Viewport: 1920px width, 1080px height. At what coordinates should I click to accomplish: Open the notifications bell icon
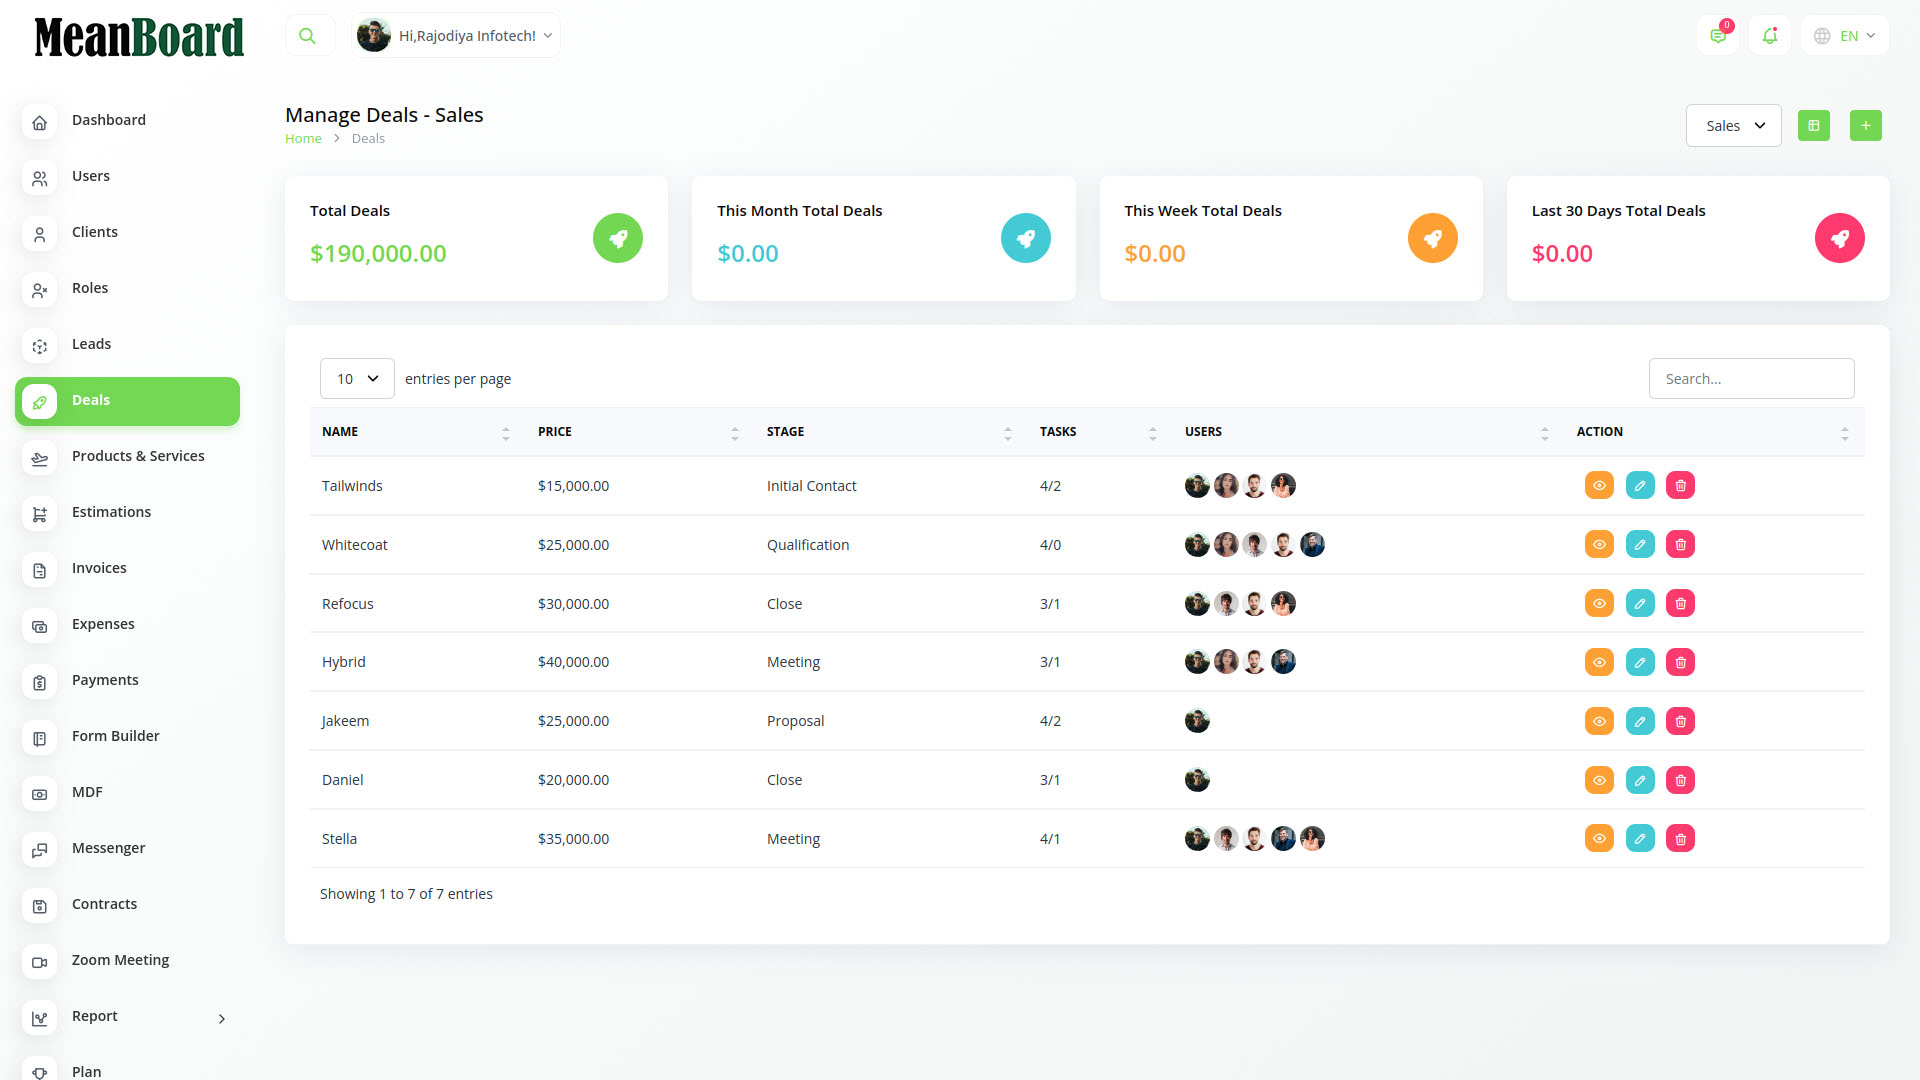[1770, 36]
